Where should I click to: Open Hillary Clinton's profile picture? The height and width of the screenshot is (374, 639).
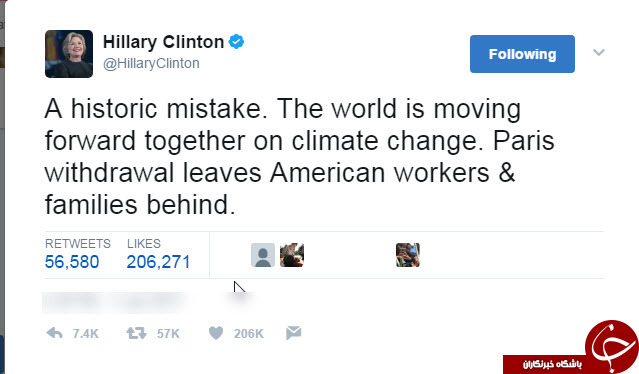69,54
